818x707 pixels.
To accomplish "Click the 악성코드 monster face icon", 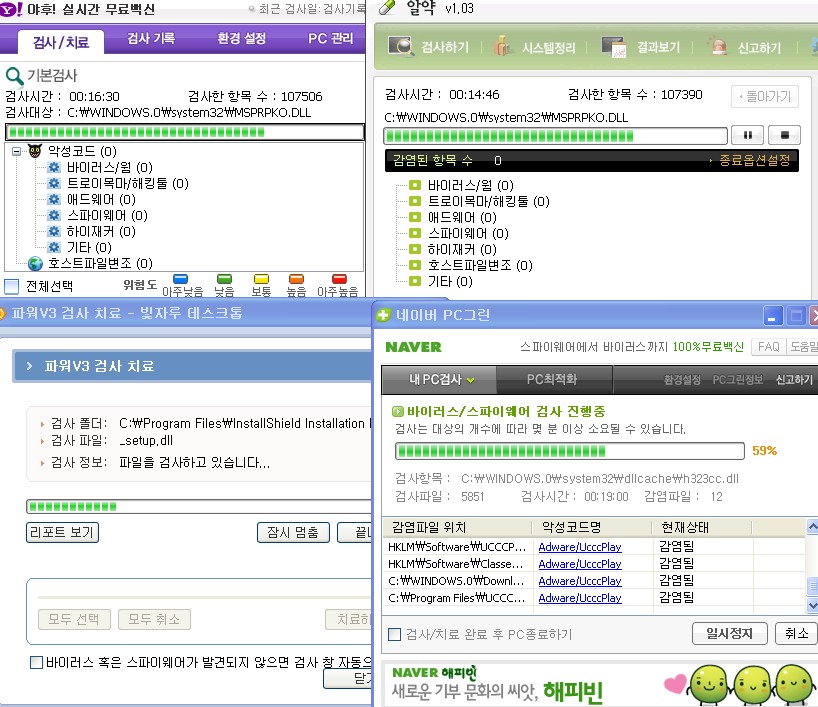I will coord(35,151).
